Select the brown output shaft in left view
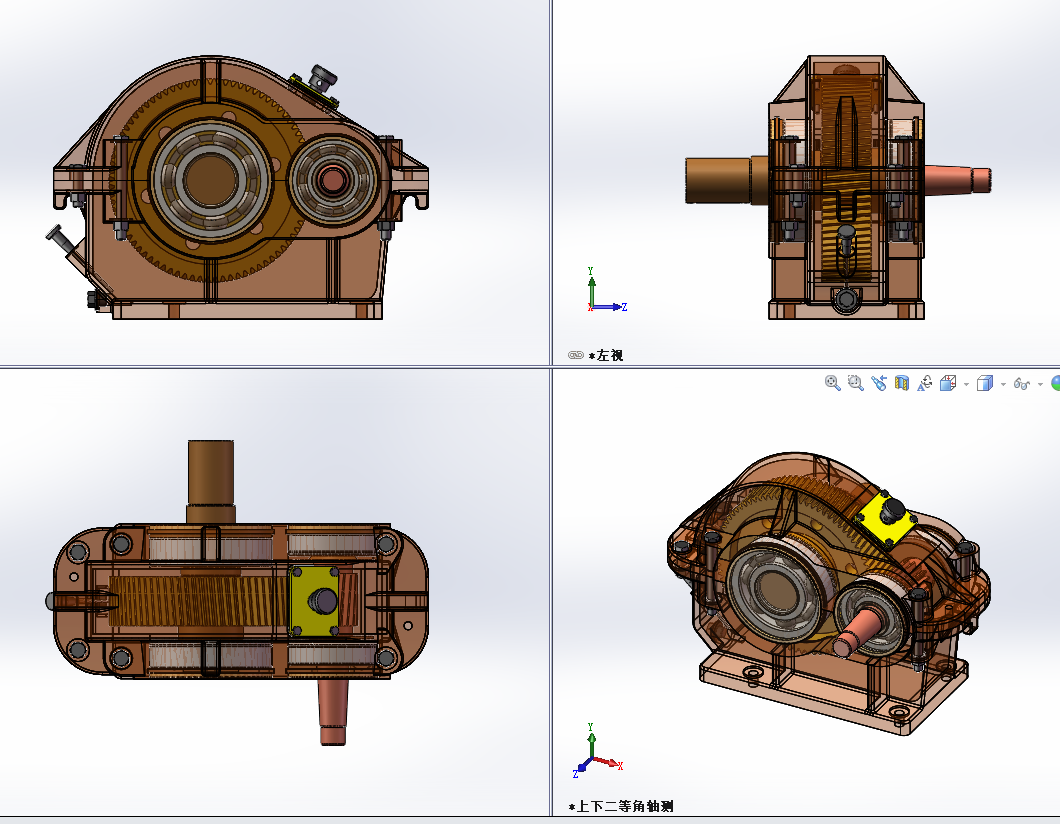 pos(726,180)
